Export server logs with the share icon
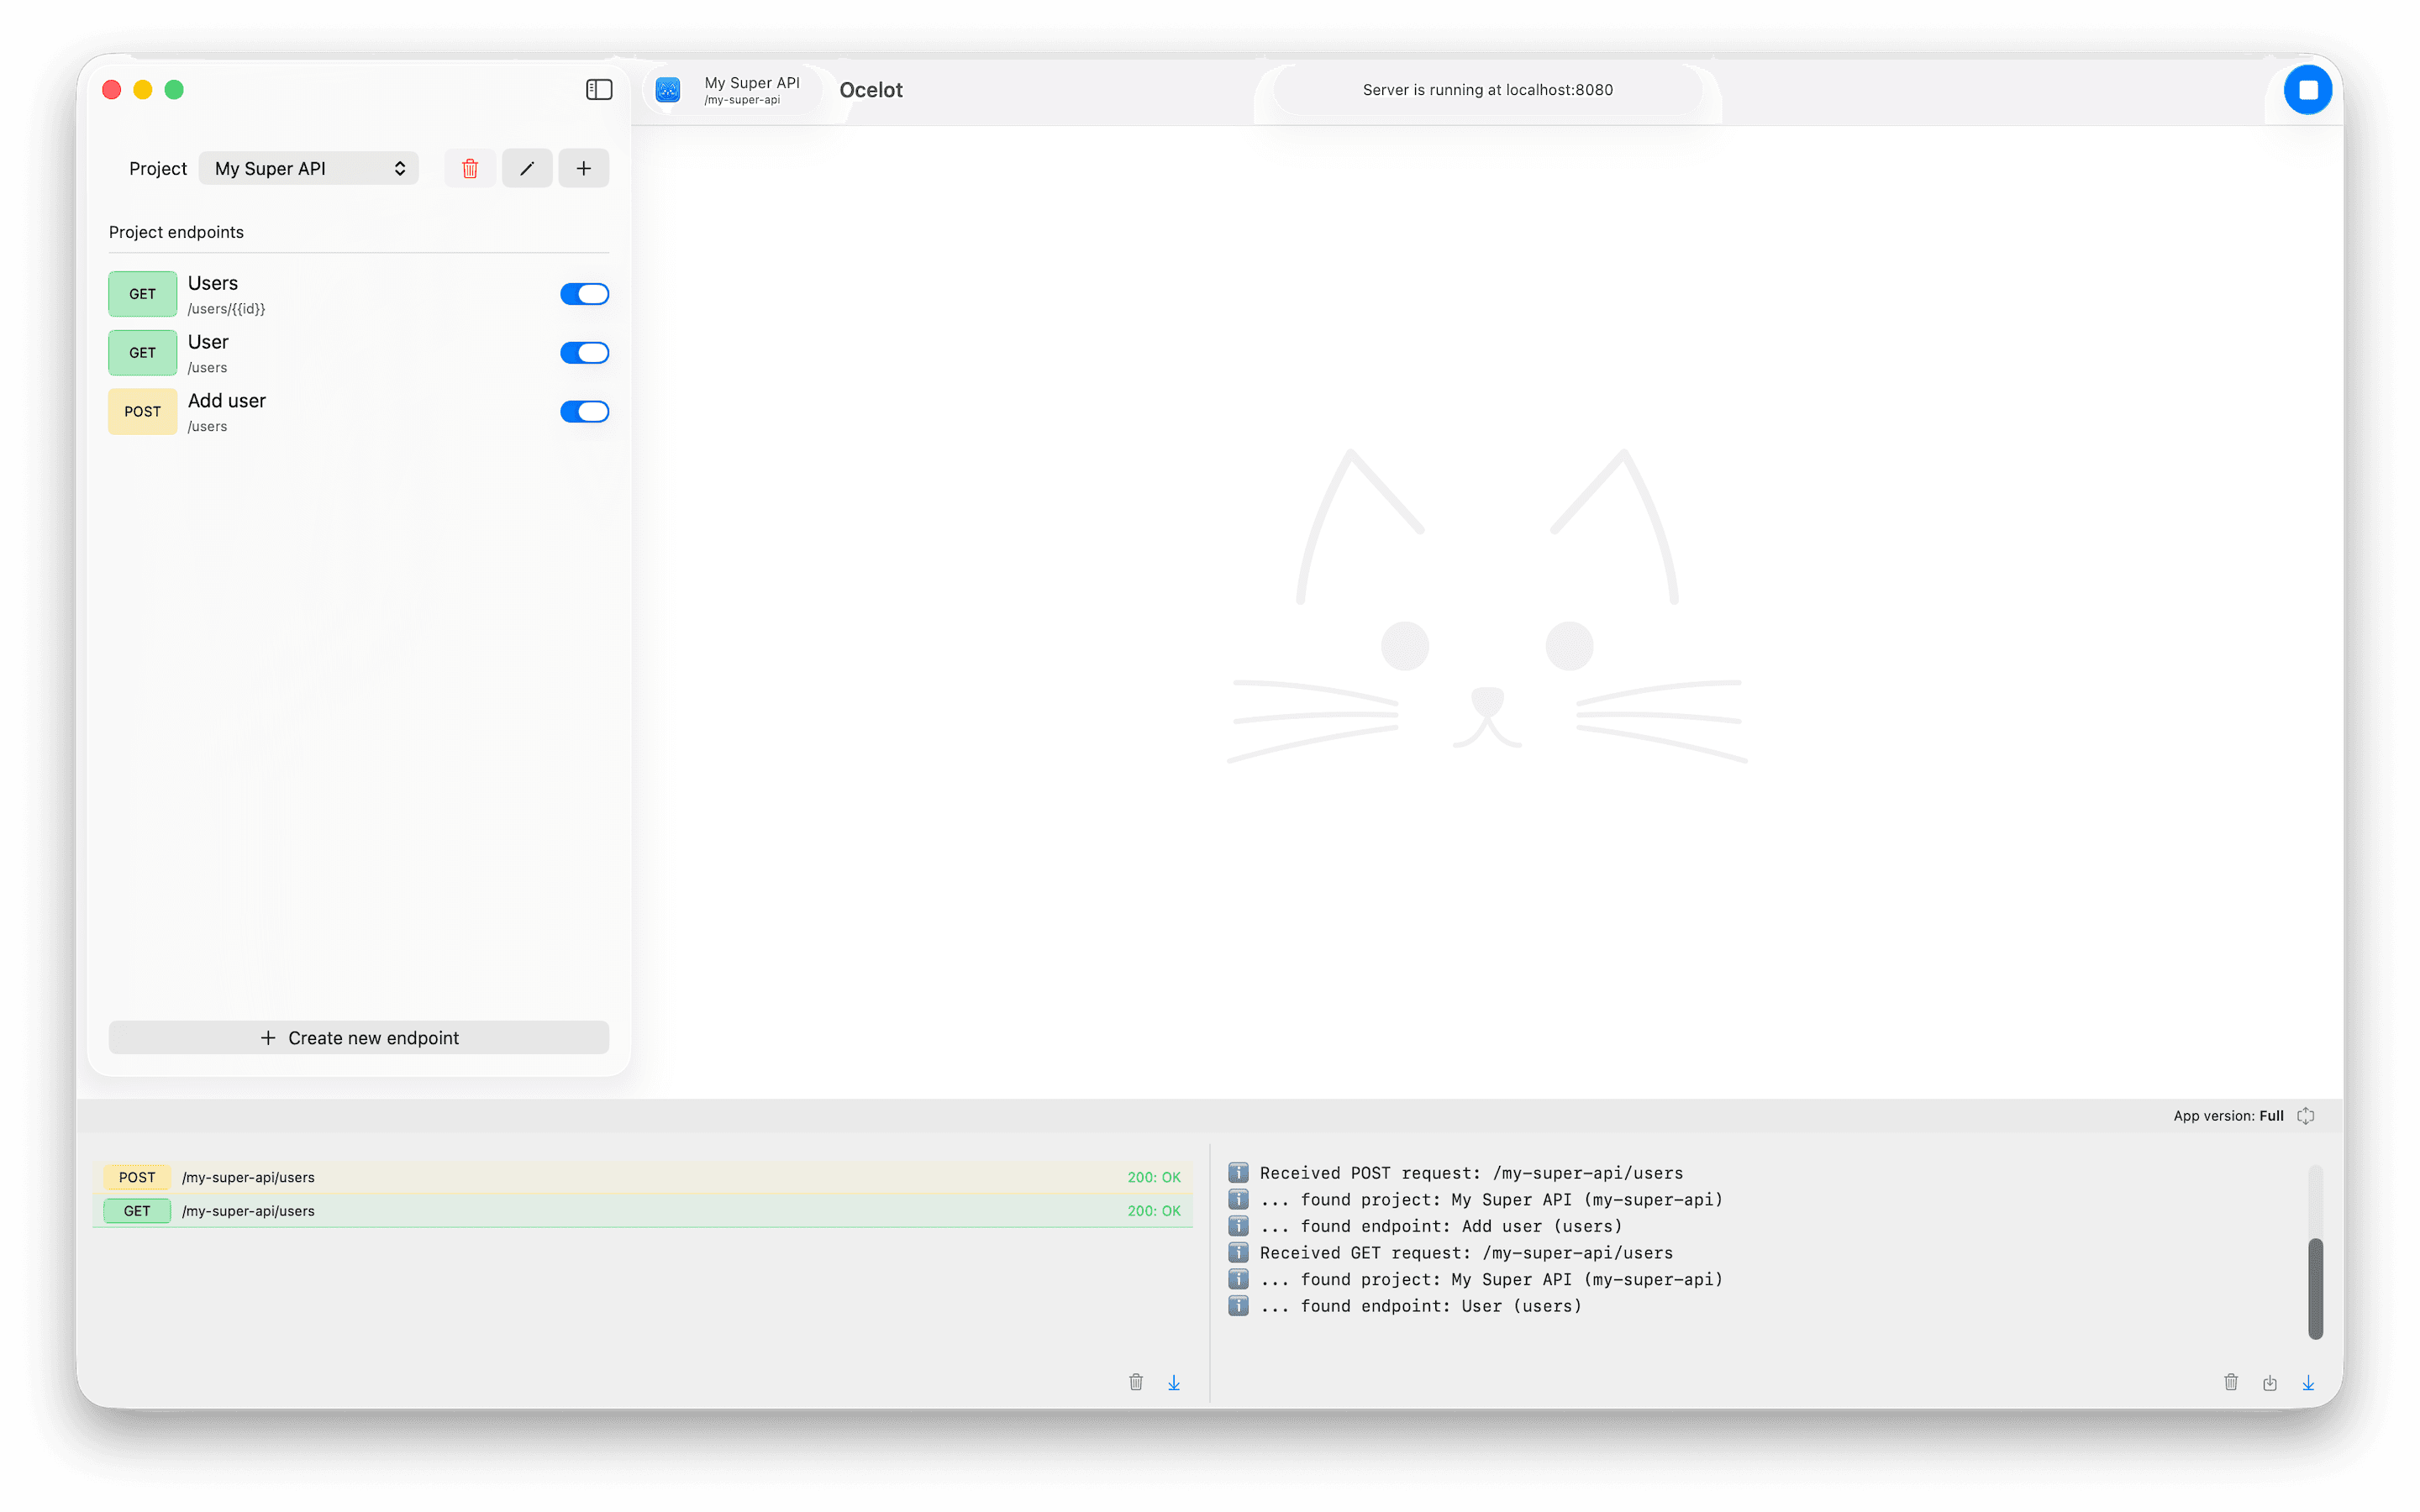The width and height of the screenshot is (2420, 1512). [x=2270, y=1382]
